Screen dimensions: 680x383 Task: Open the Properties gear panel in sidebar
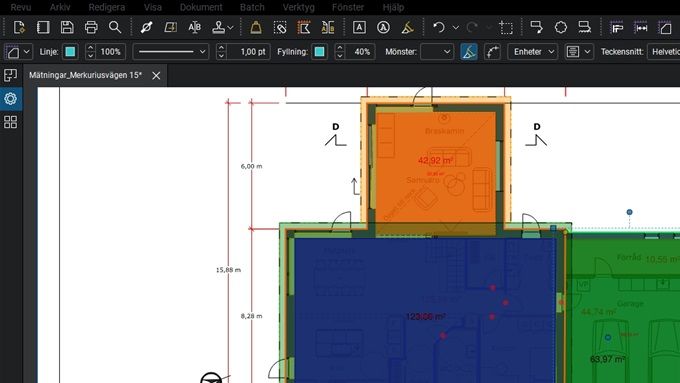click(x=10, y=98)
